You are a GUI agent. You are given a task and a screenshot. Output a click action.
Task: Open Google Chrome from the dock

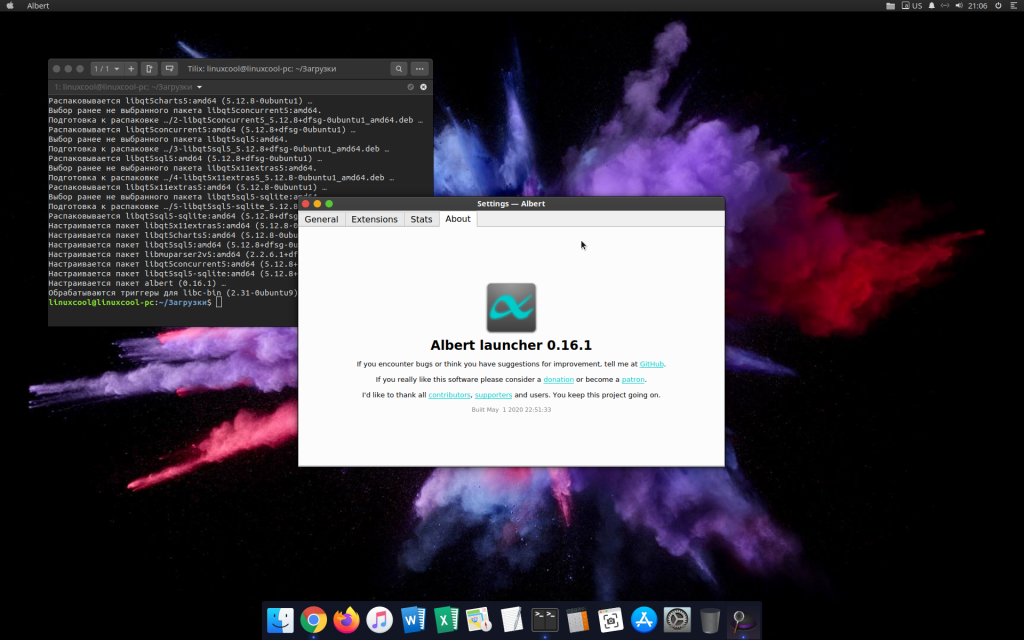[313, 620]
